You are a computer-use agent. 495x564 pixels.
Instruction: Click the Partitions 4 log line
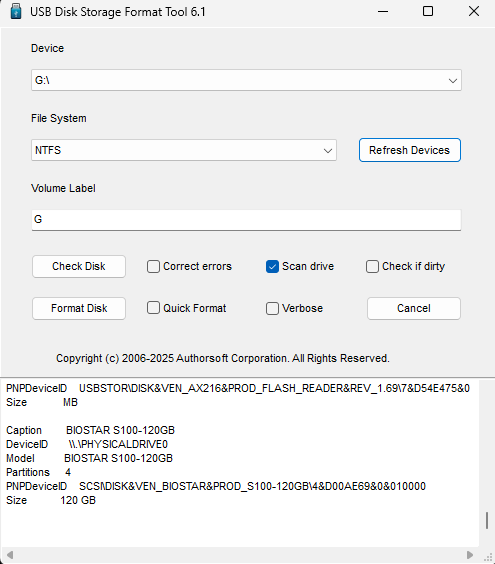38,472
